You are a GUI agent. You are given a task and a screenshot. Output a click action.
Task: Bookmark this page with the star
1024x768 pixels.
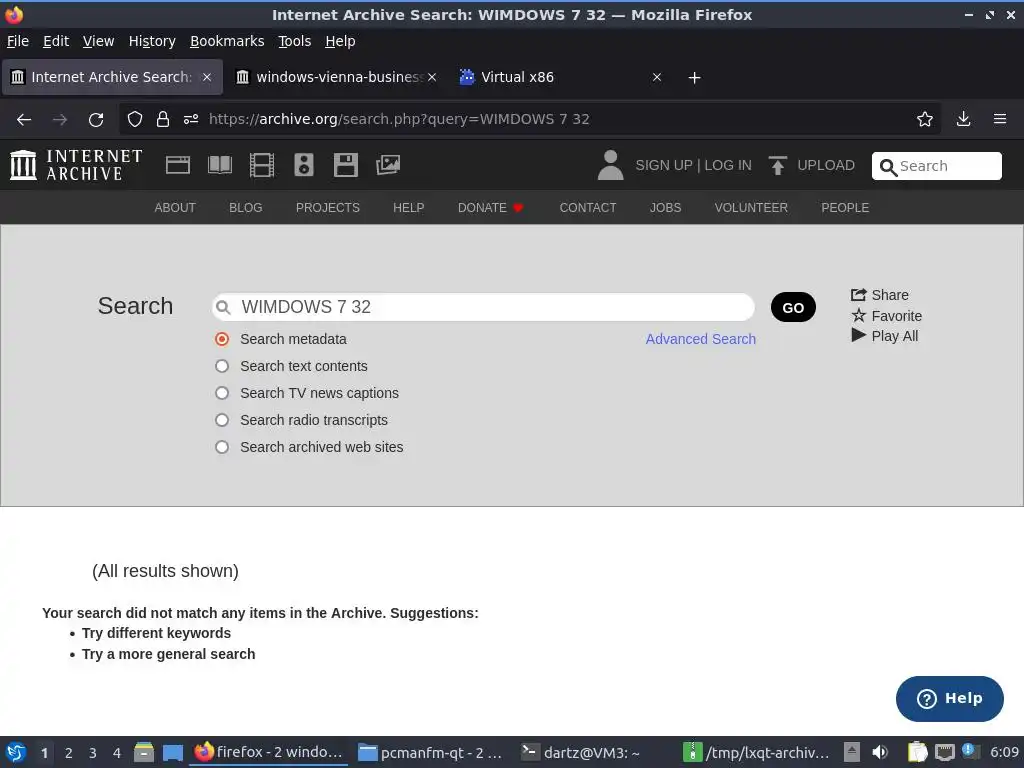click(925, 119)
